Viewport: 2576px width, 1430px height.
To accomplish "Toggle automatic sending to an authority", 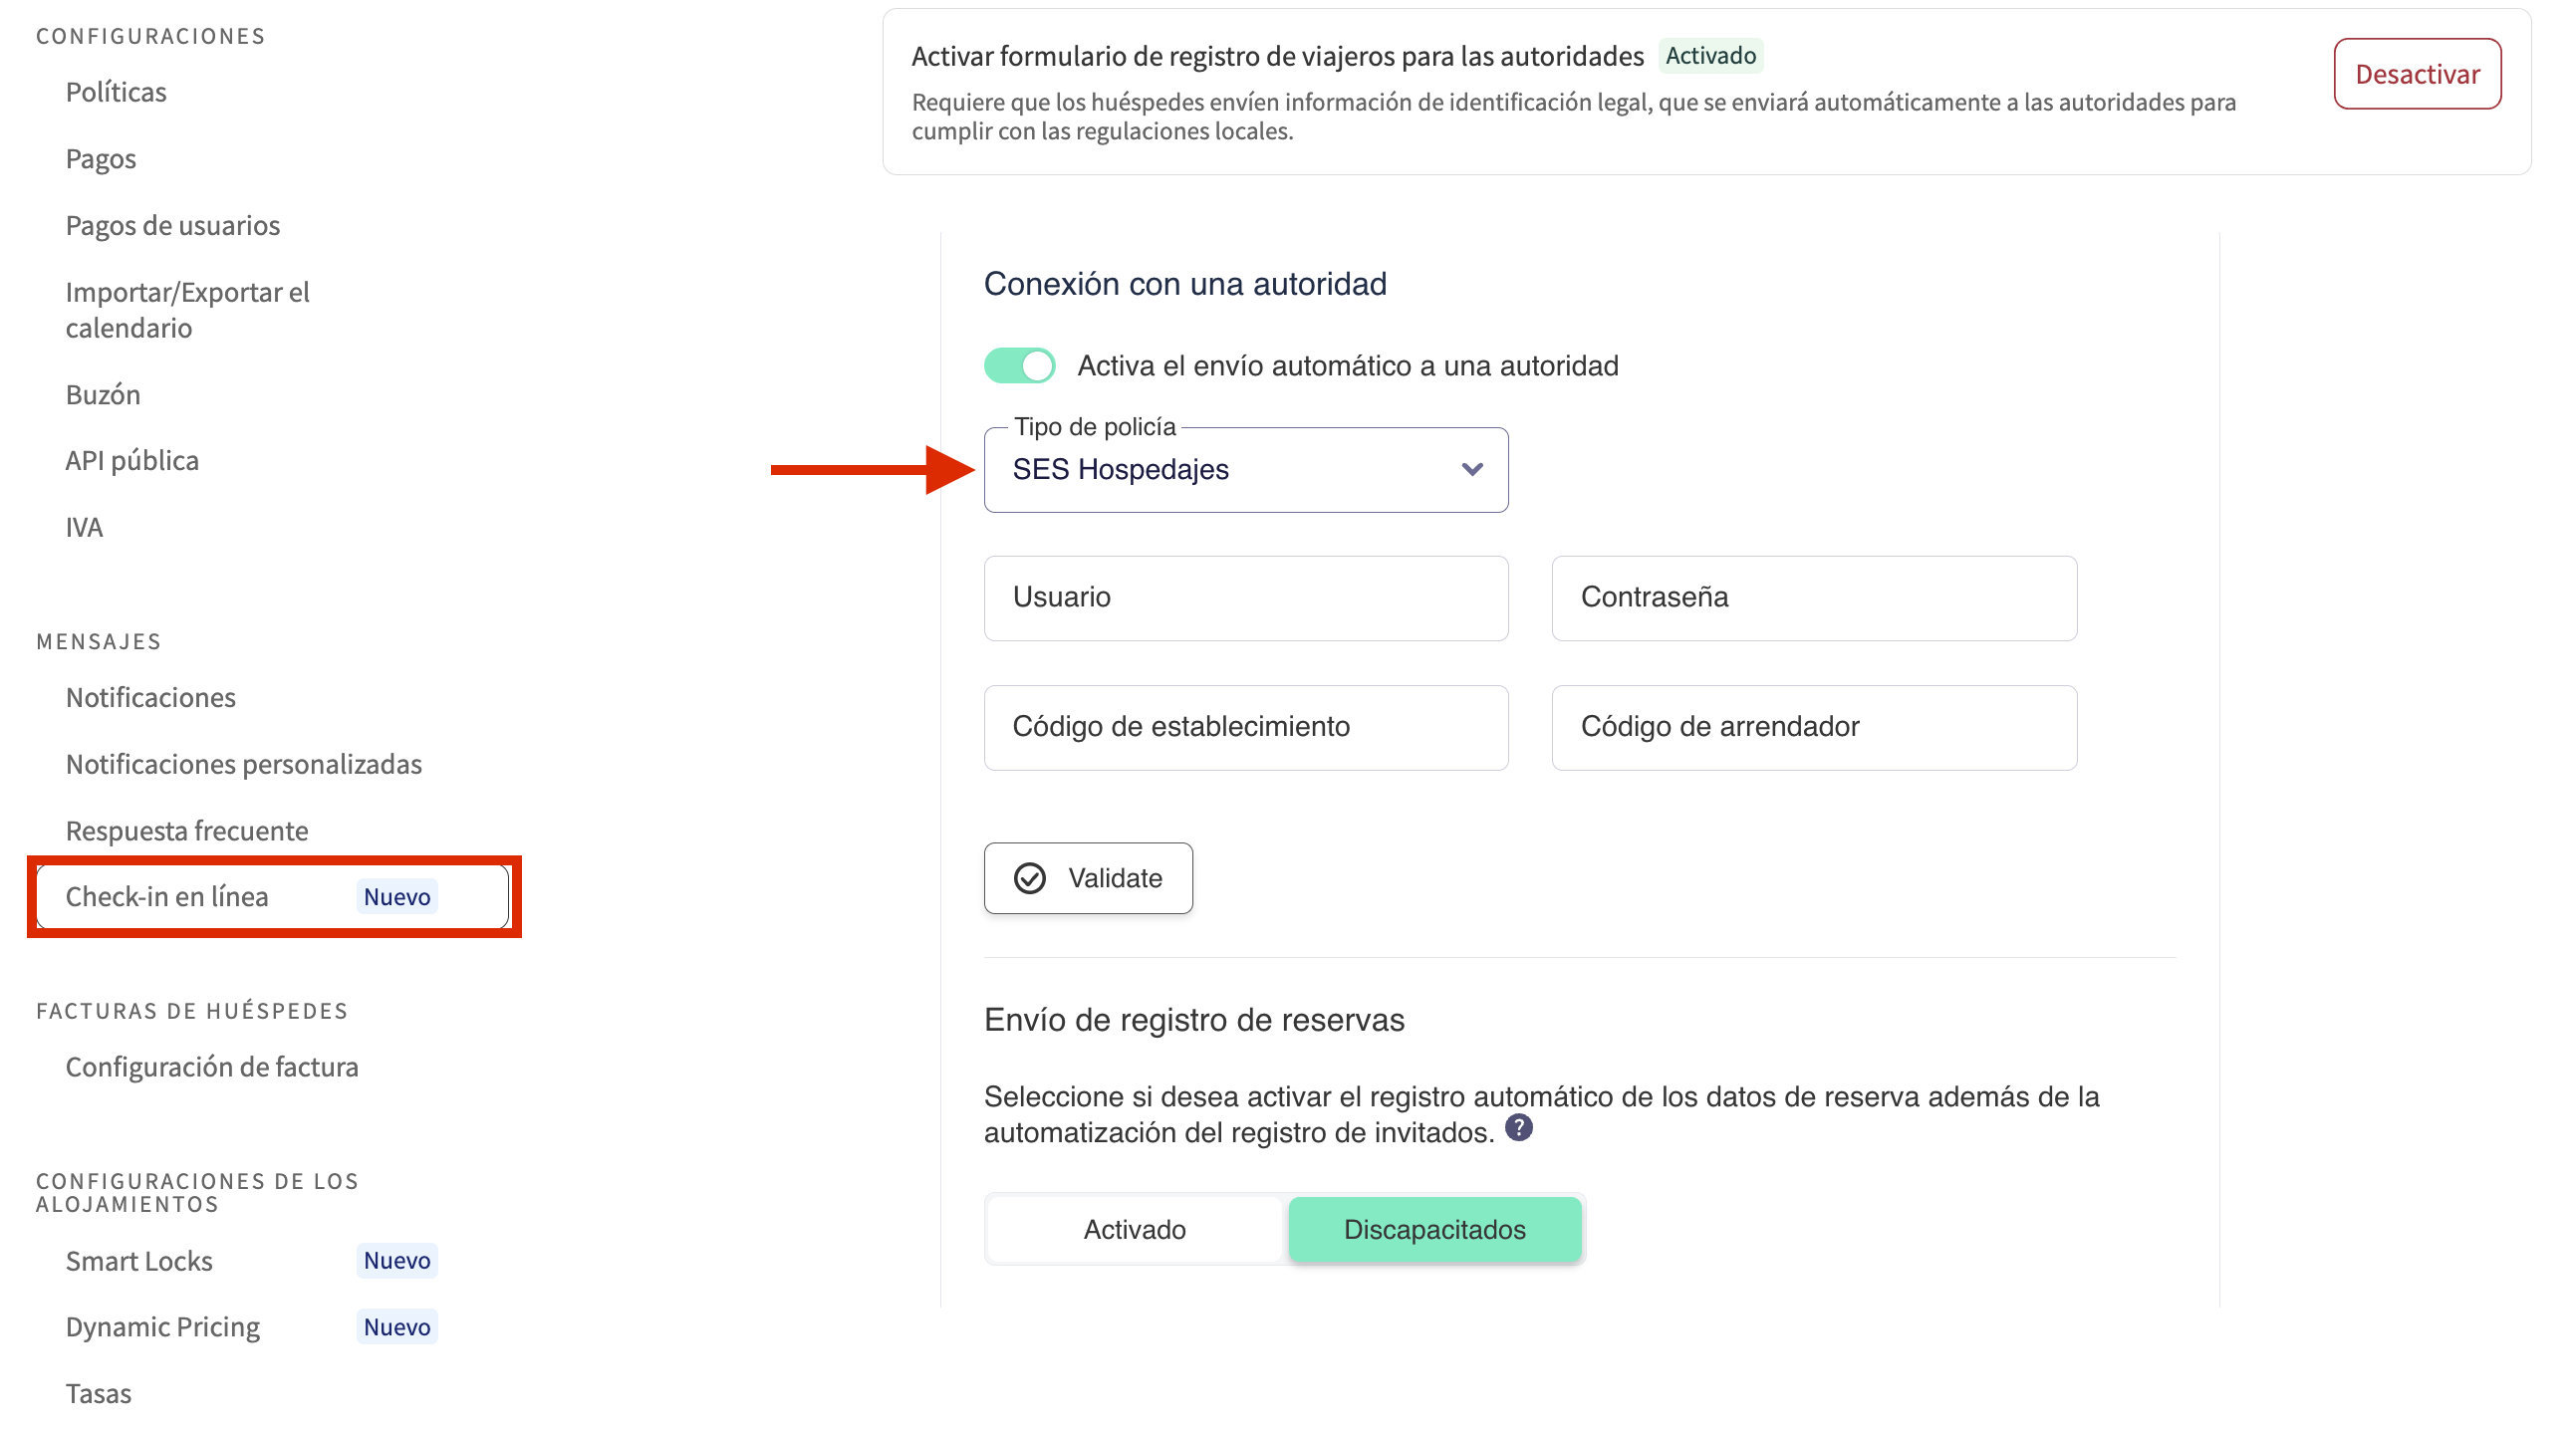I will (x=1019, y=366).
